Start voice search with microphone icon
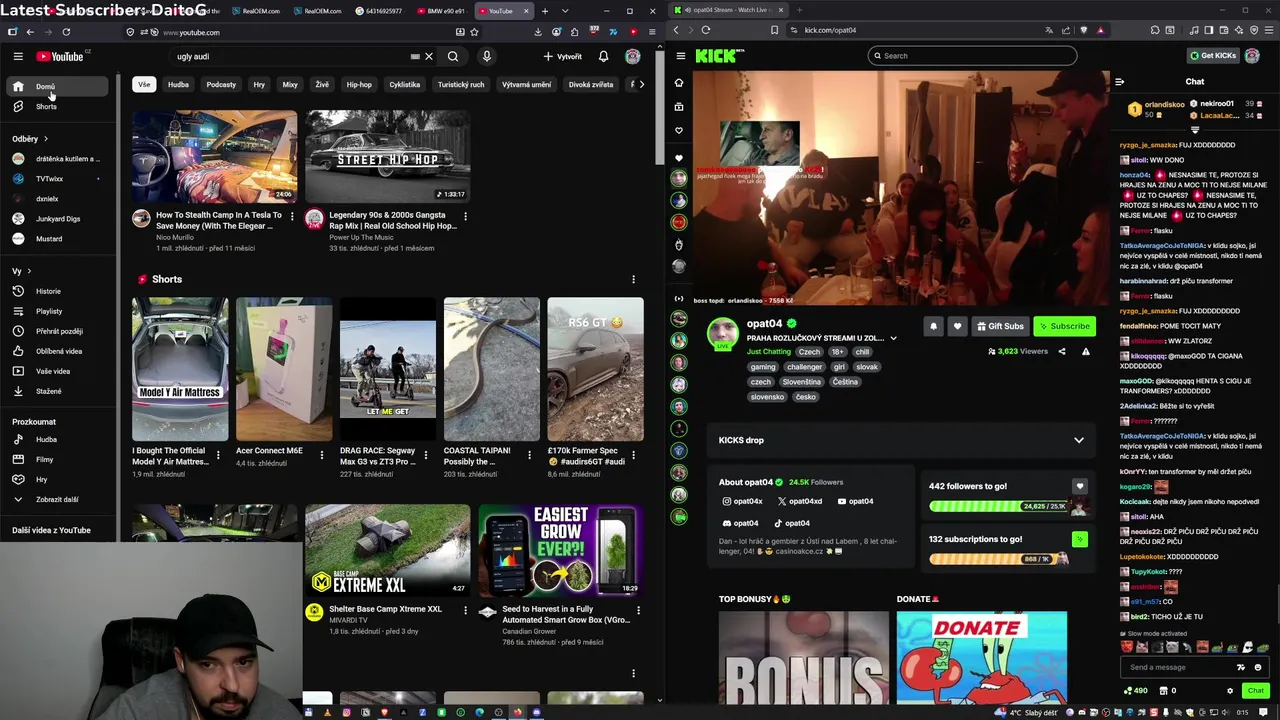 (486, 57)
